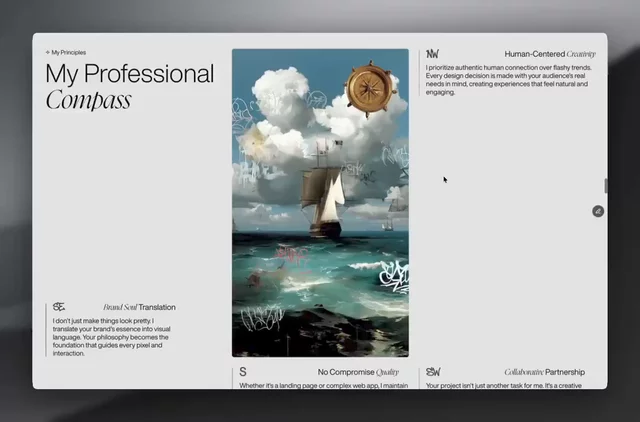Click text 'Your project isn't just another task'
This screenshot has width=640, height=422.
coord(504,385)
